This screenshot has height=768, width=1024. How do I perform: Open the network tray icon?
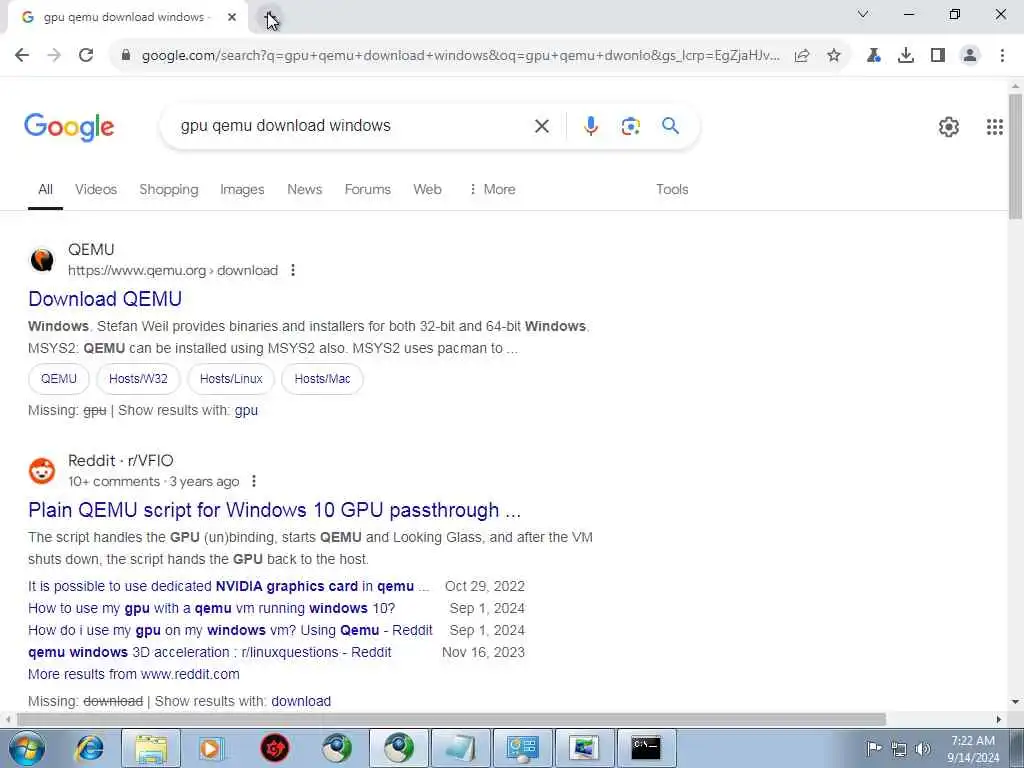[x=899, y=749]
